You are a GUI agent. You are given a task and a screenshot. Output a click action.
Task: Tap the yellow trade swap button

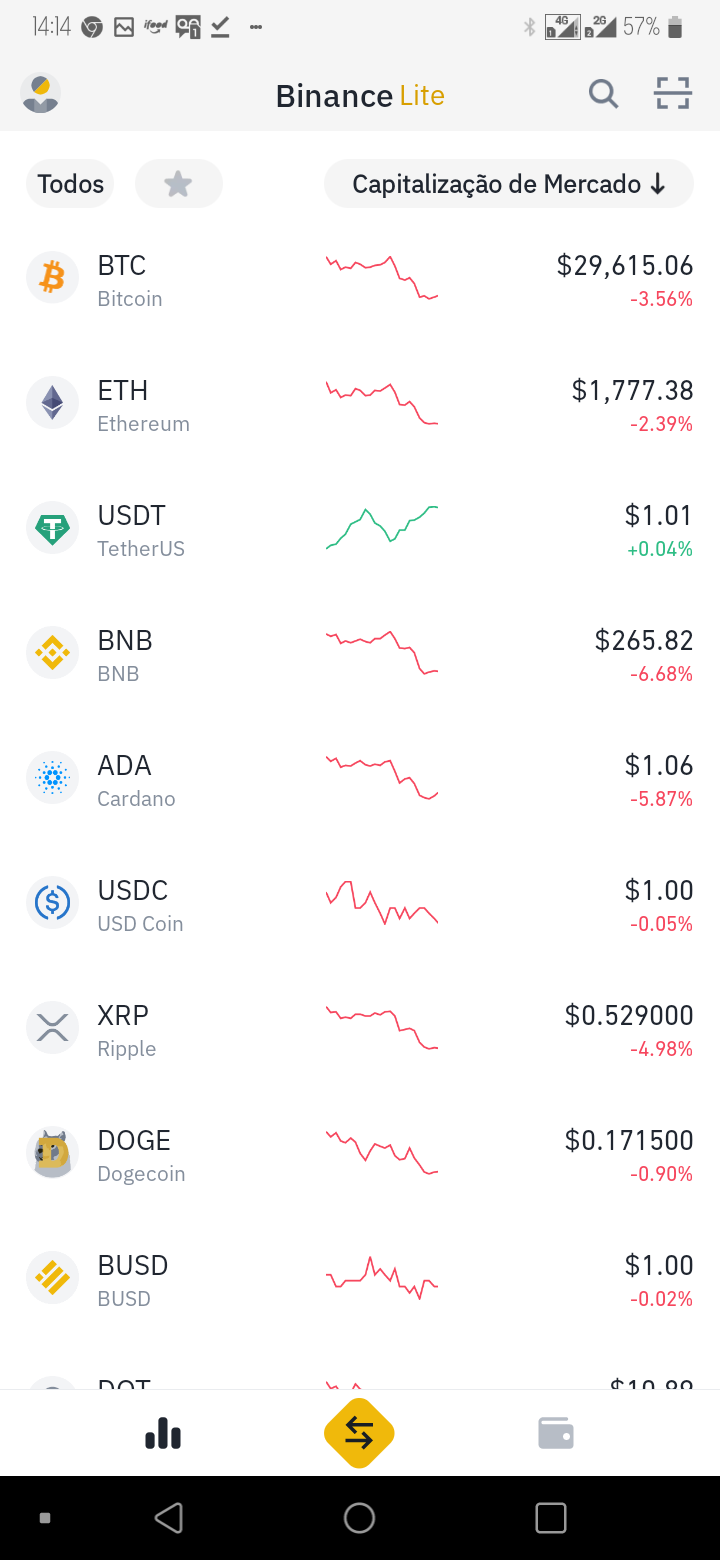tap(359, 1433)
